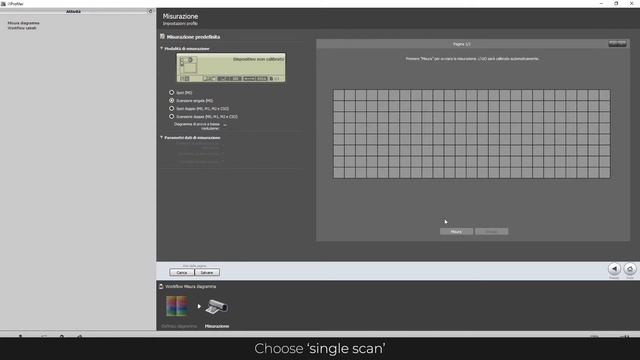
Task: Select Workflow salvati in Attività panel
Action: pos(22,28)
